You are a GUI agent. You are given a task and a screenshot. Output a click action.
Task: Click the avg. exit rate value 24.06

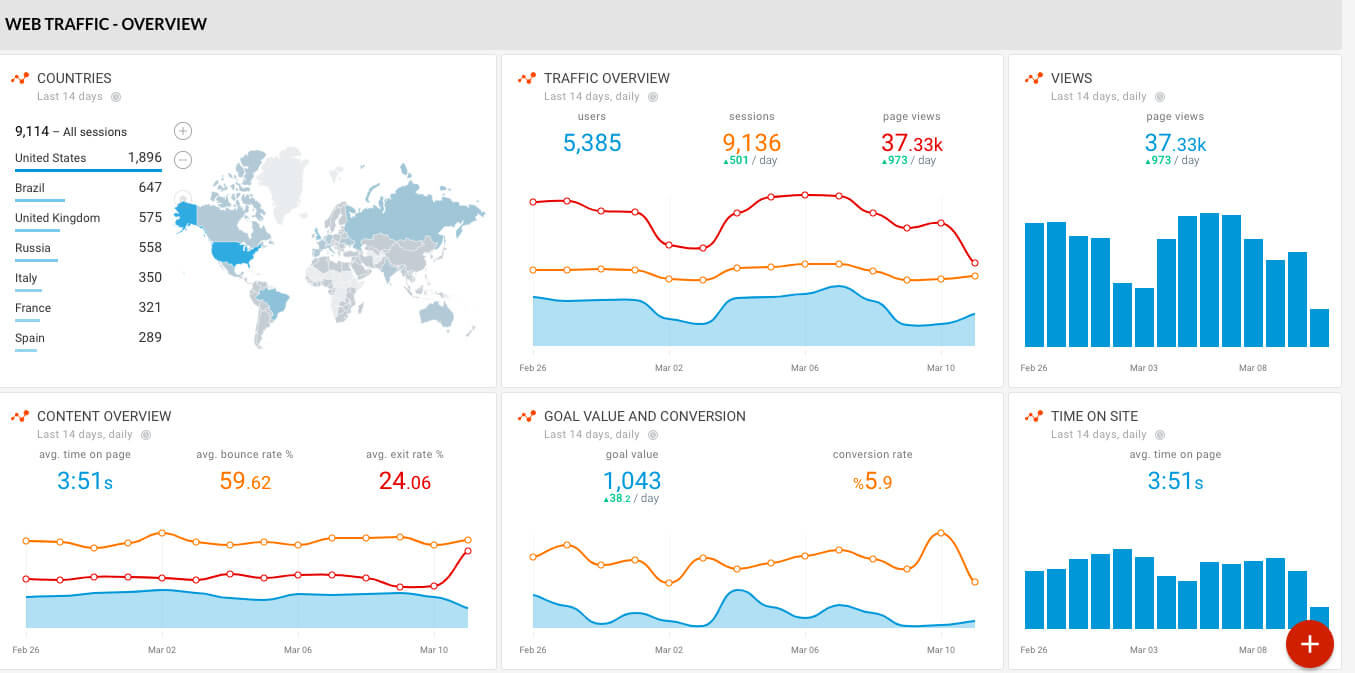point(405,482)
